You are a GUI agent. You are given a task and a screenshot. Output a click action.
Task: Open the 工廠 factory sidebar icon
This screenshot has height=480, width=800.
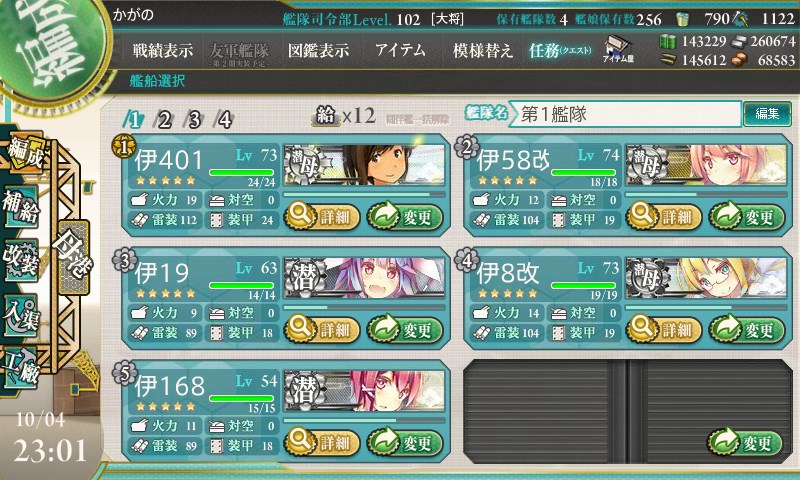[21, 368]
